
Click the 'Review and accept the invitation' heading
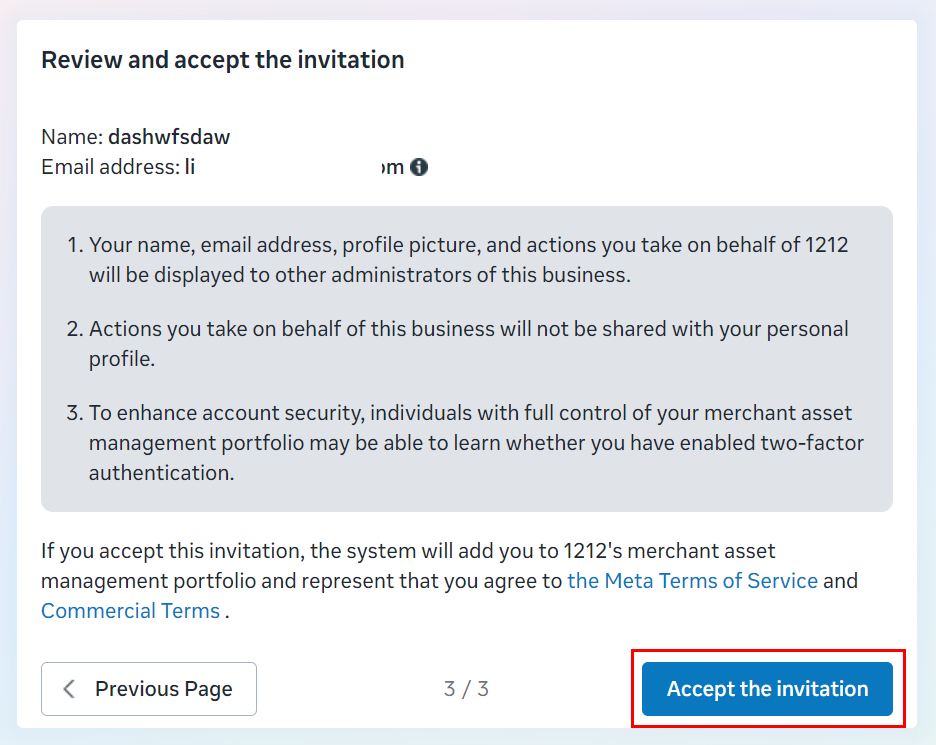pyautogui.click(x=223, y=60)
